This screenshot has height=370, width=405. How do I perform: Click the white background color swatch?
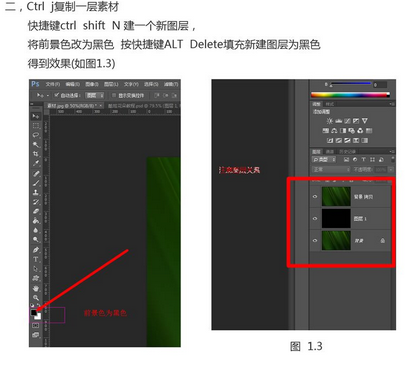pos(38,317)
